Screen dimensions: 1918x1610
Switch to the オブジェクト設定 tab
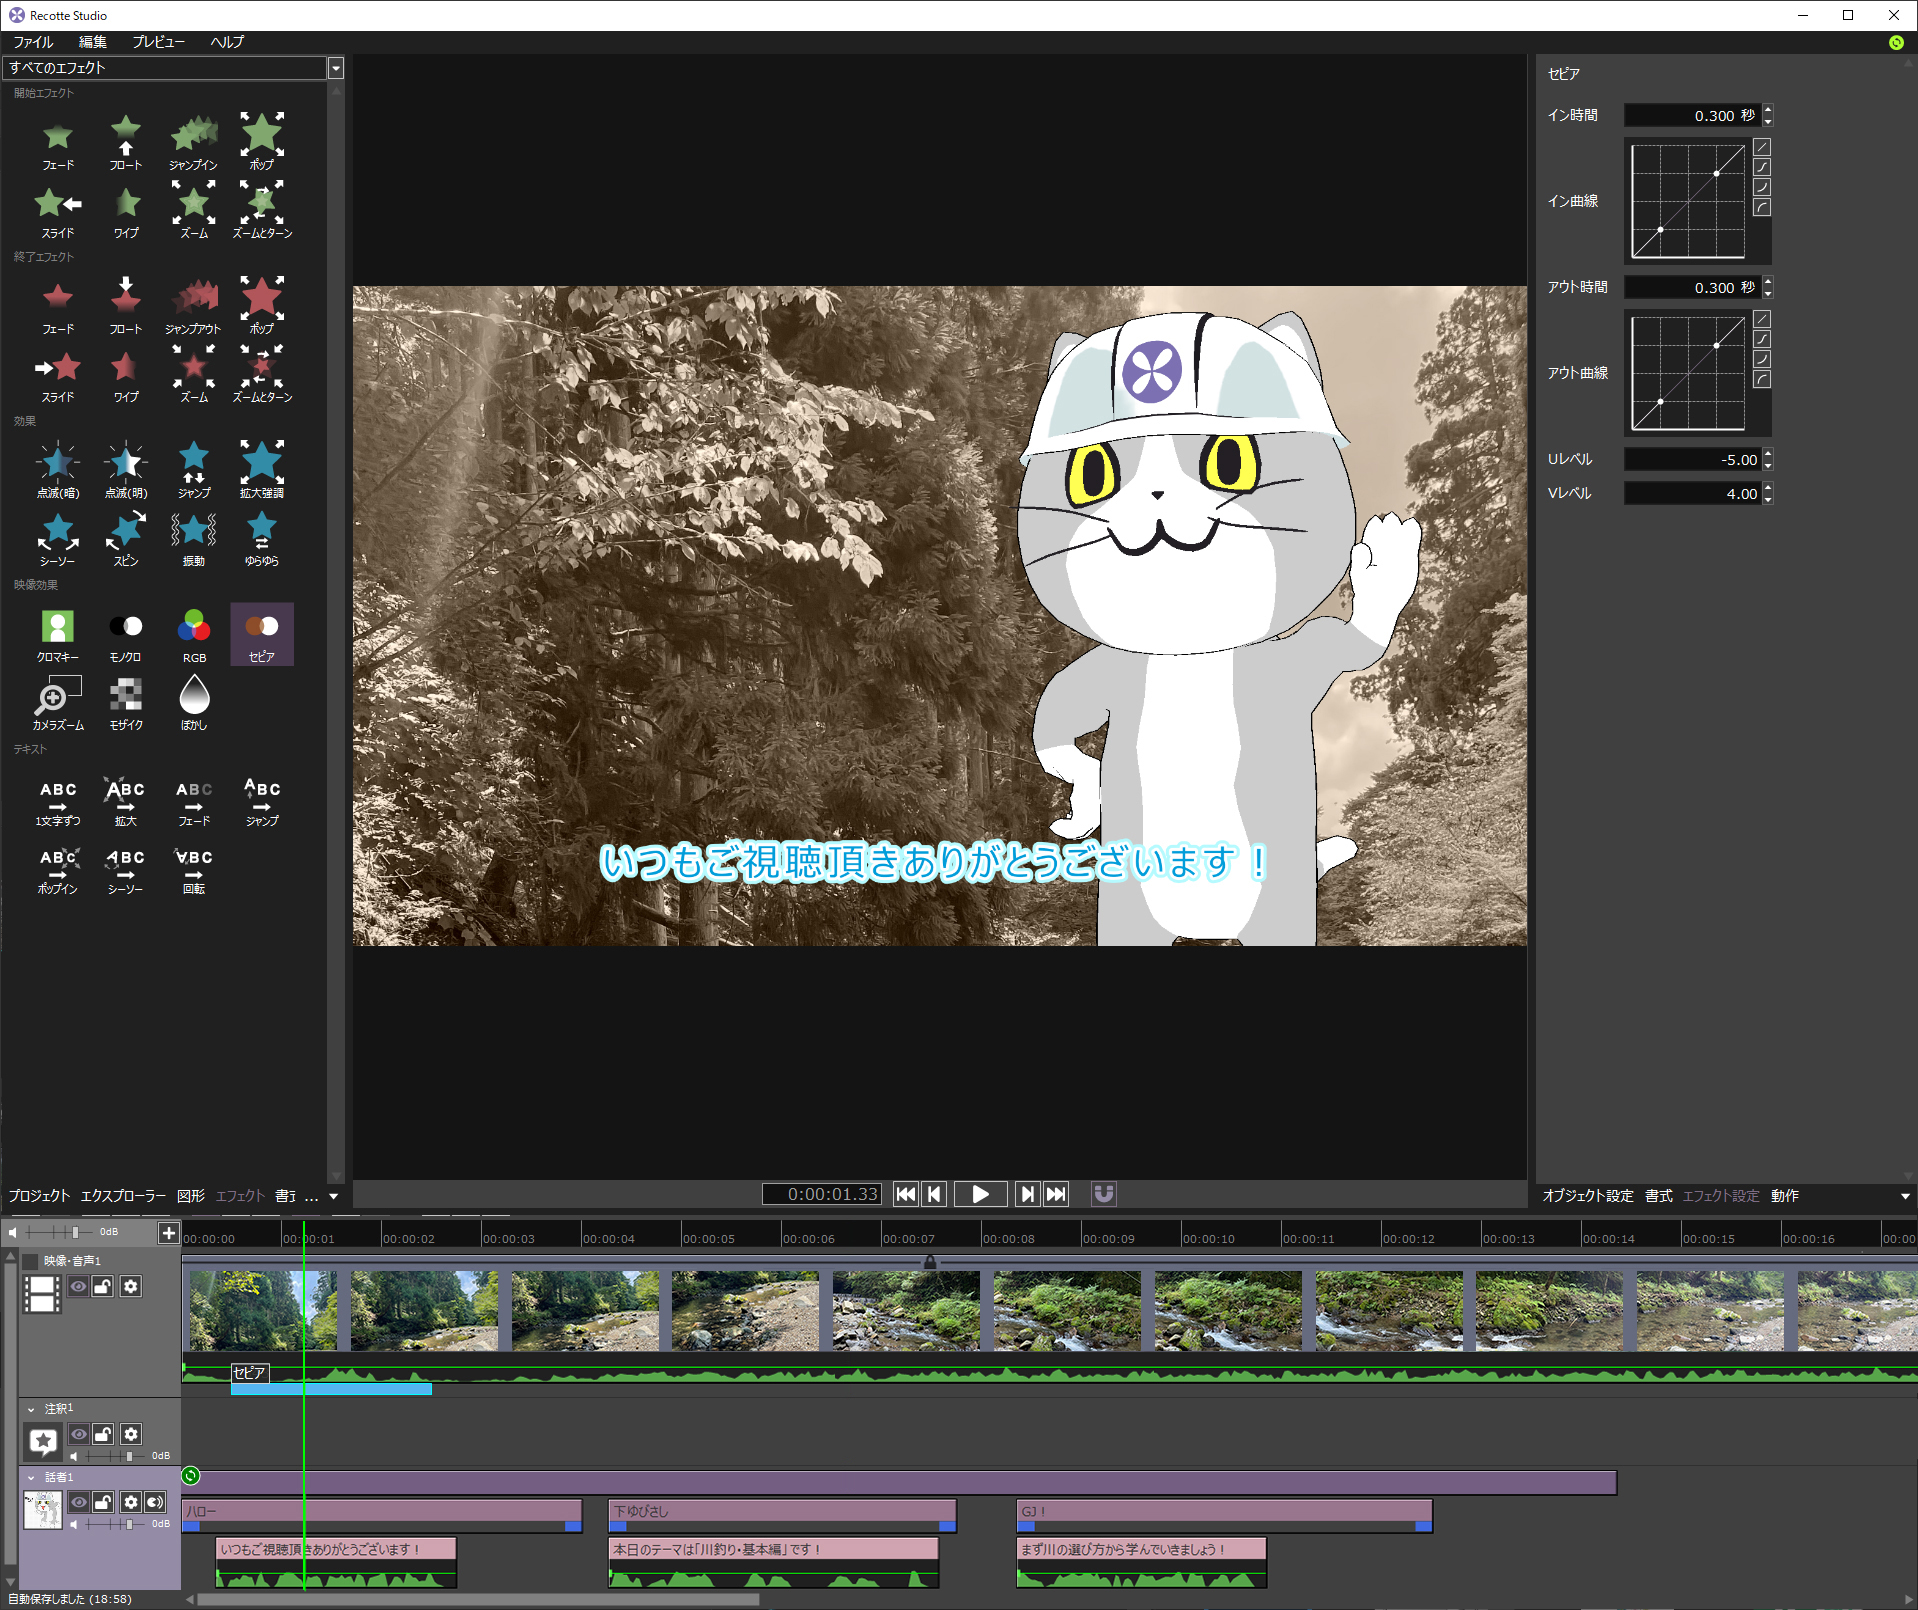(x=1588, y=1196)
